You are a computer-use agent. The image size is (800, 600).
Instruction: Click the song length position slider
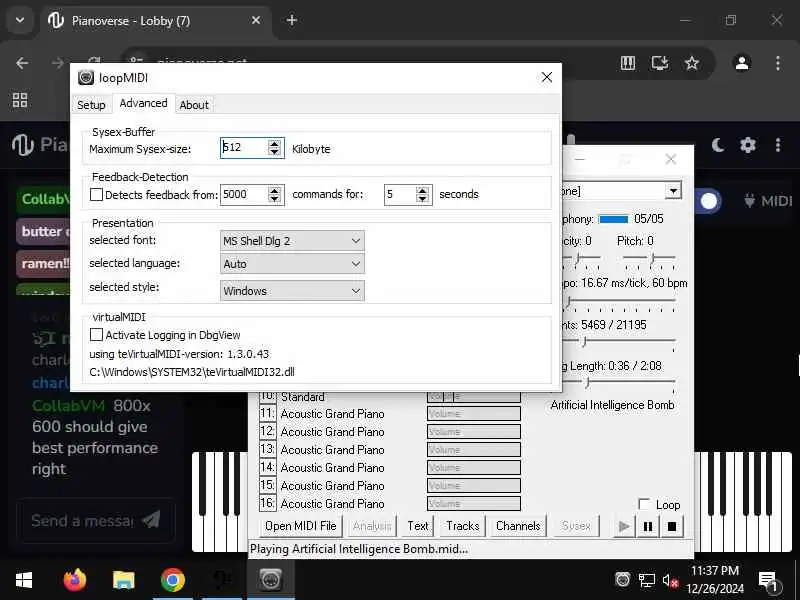click(588, 382)
